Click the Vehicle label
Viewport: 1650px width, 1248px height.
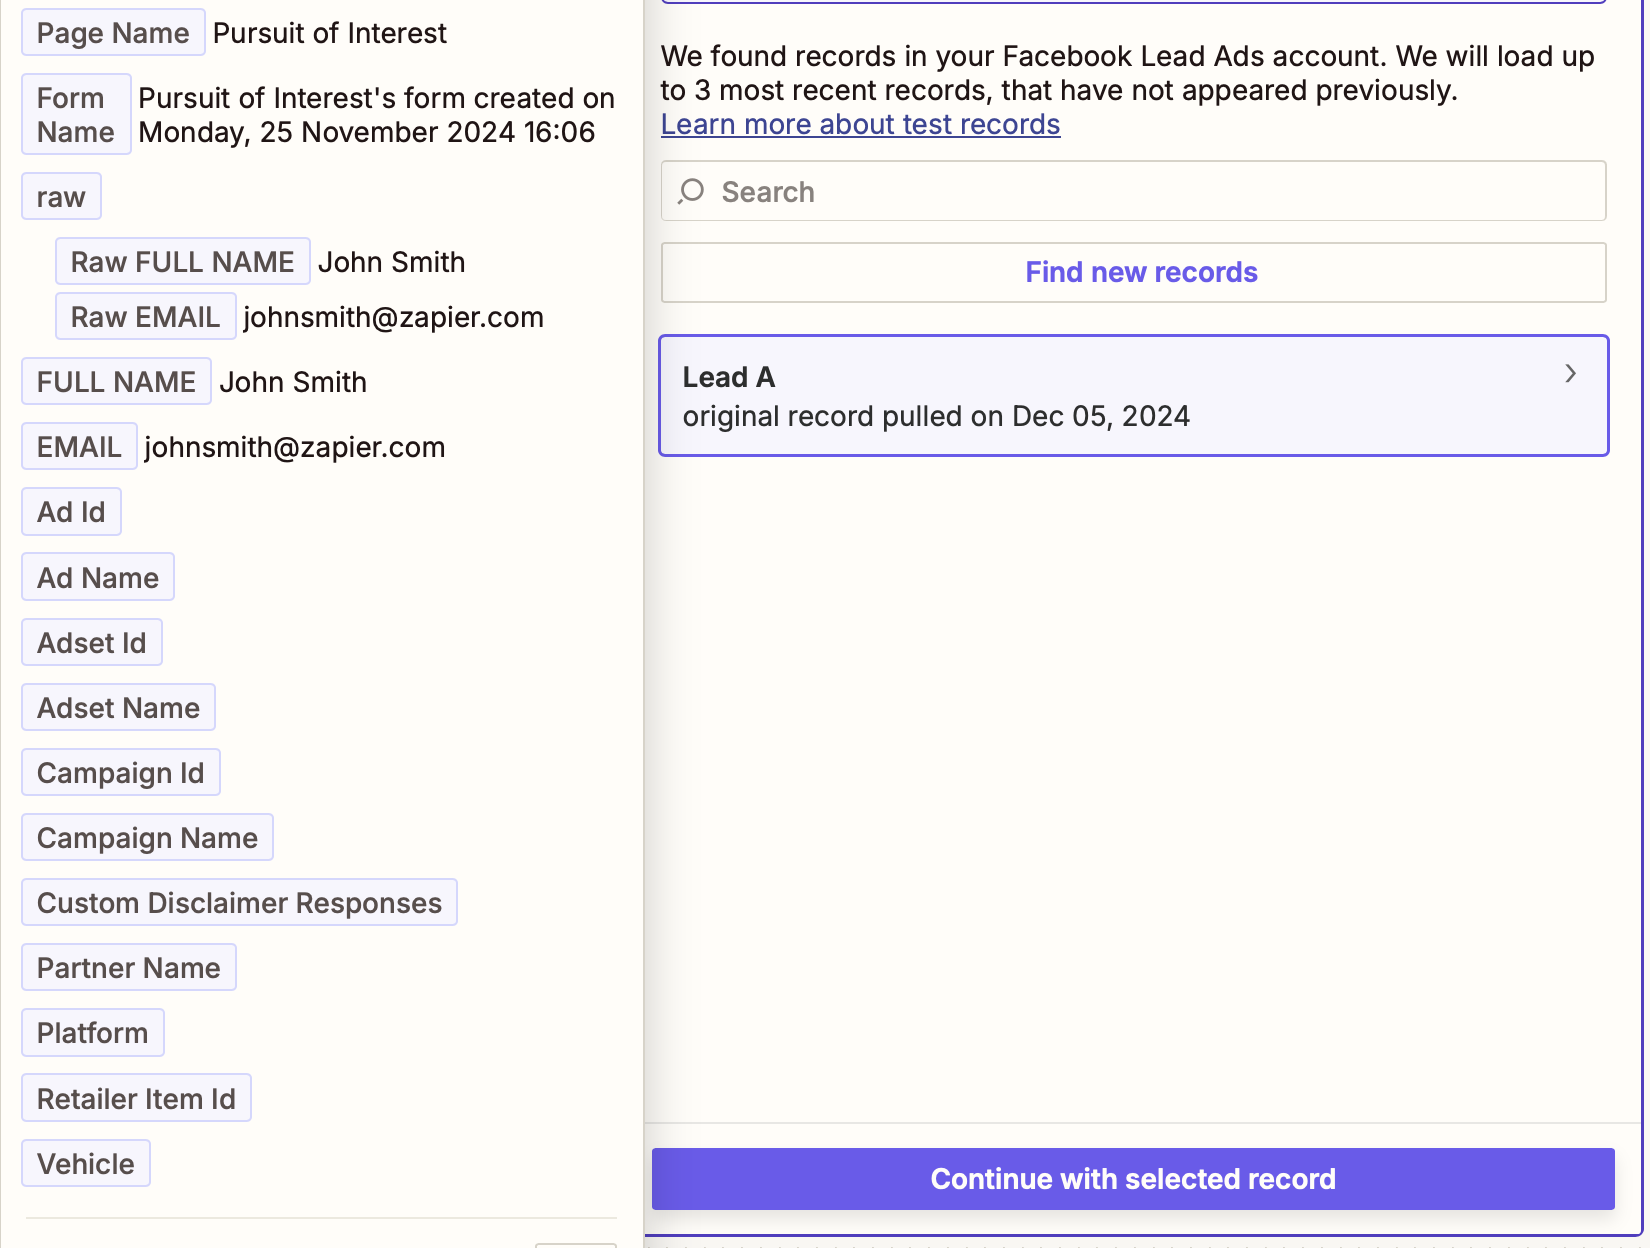86,1164
